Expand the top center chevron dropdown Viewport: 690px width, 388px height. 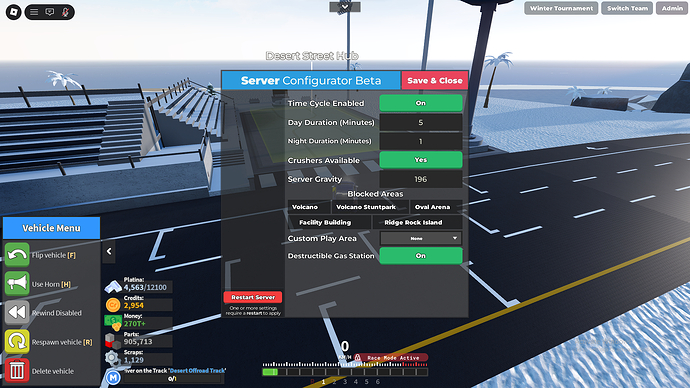[x=345, y=7]
